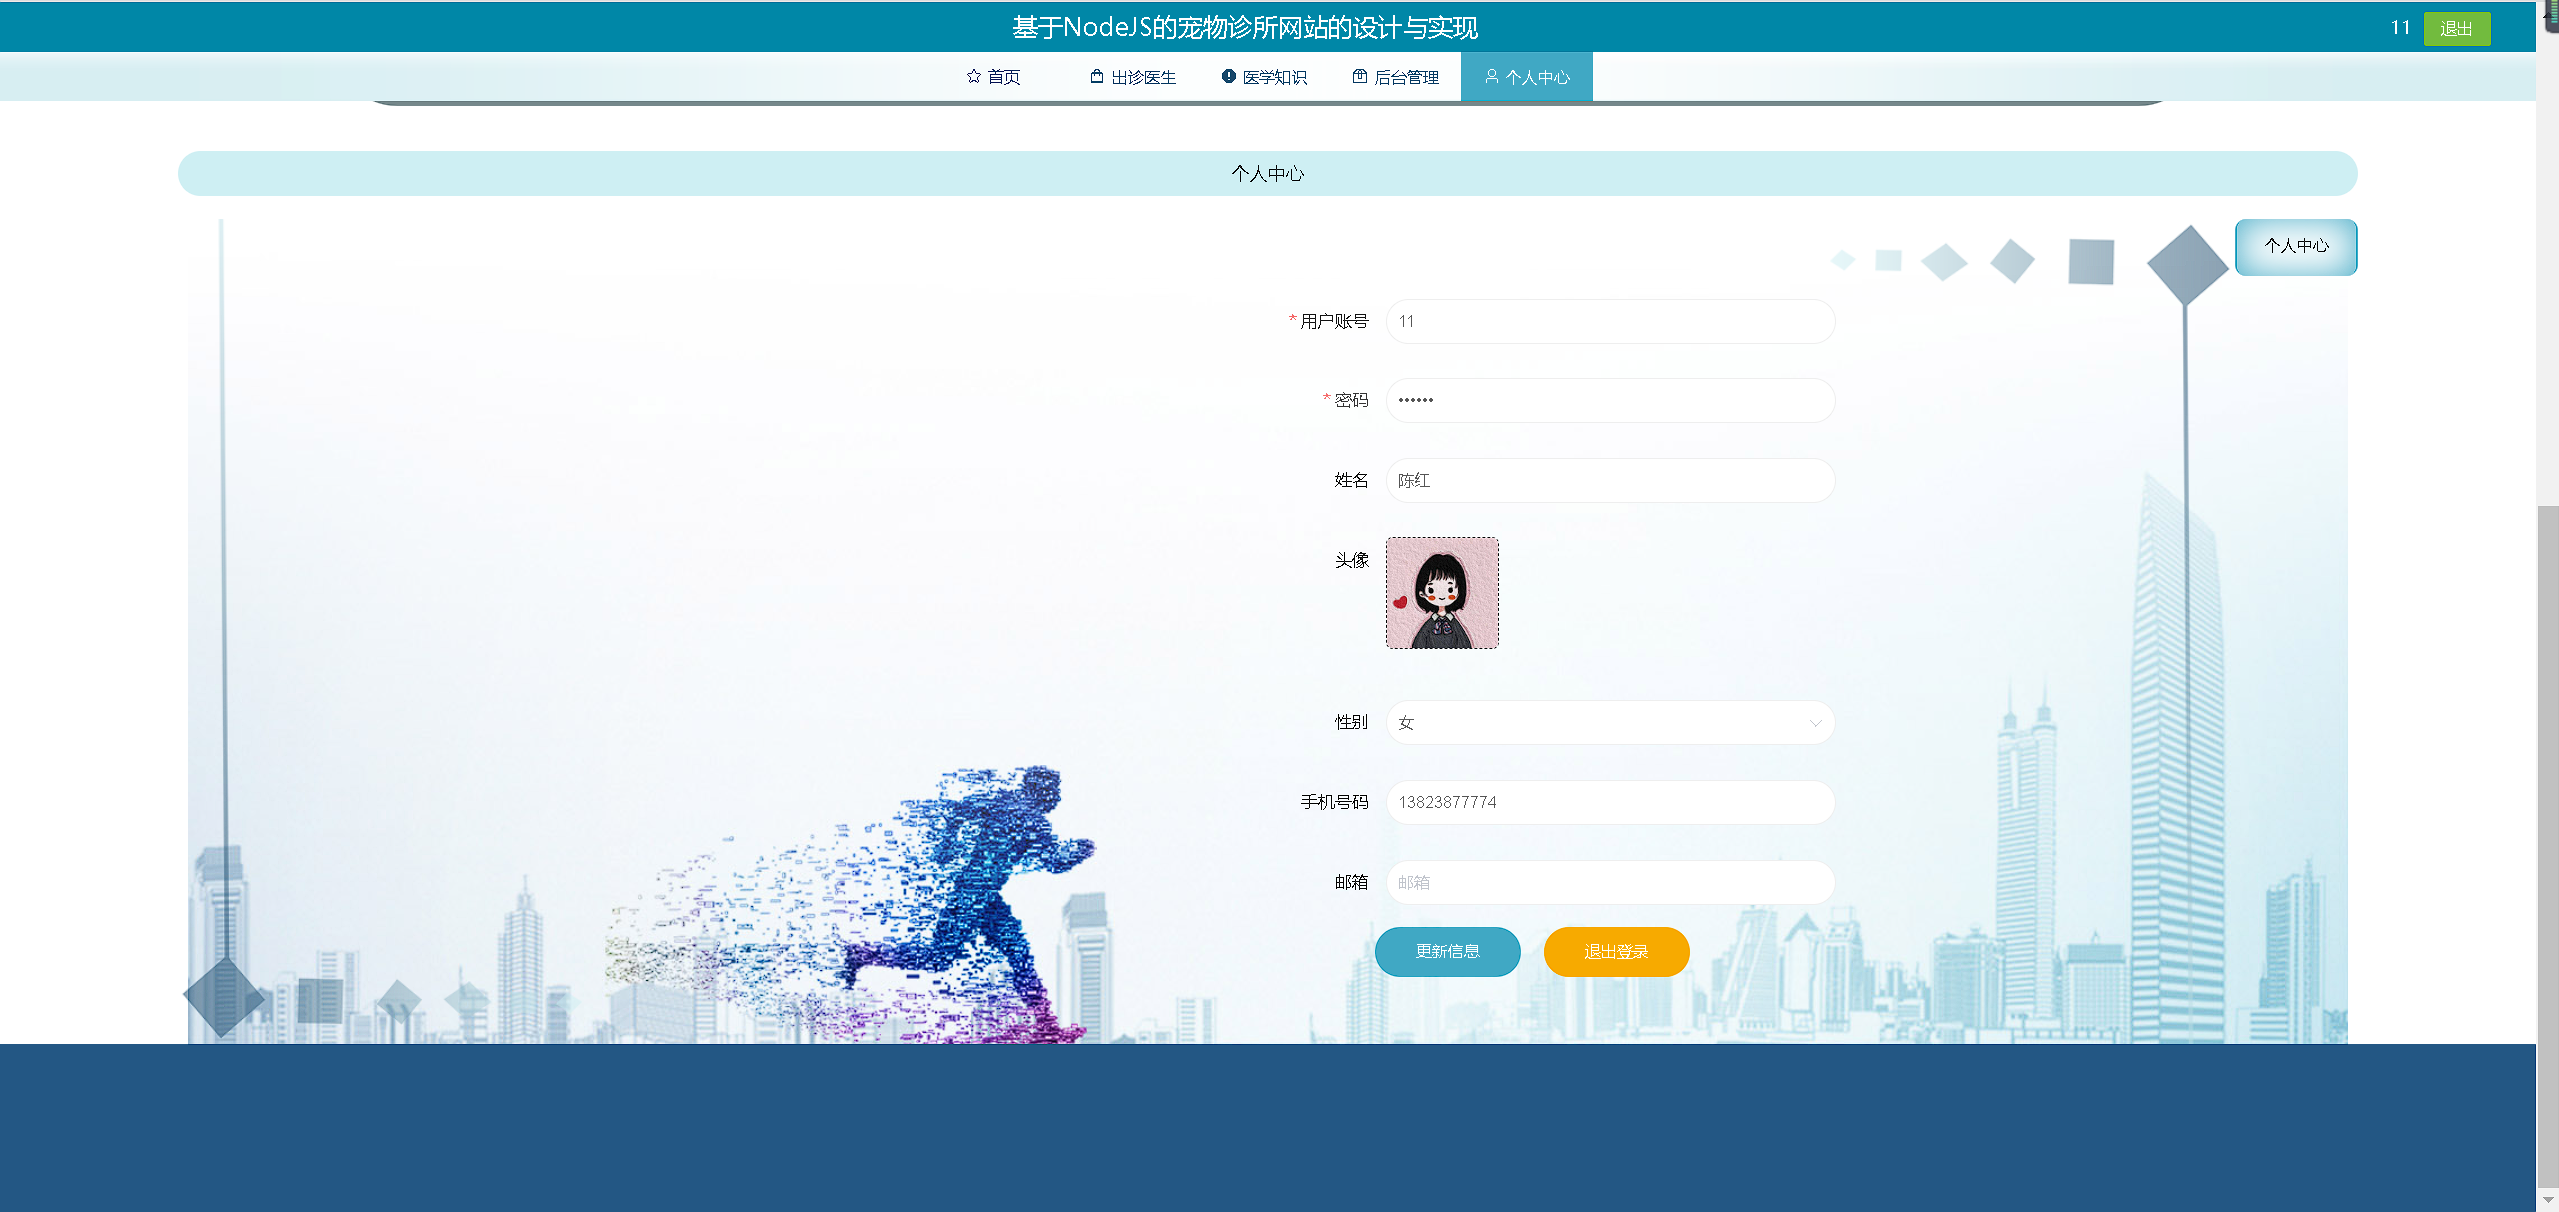The width and height of the screenshot is (2559, 1212).
Task: Click the bag icon beside 出诊医生
Action: click(1097, 77)
